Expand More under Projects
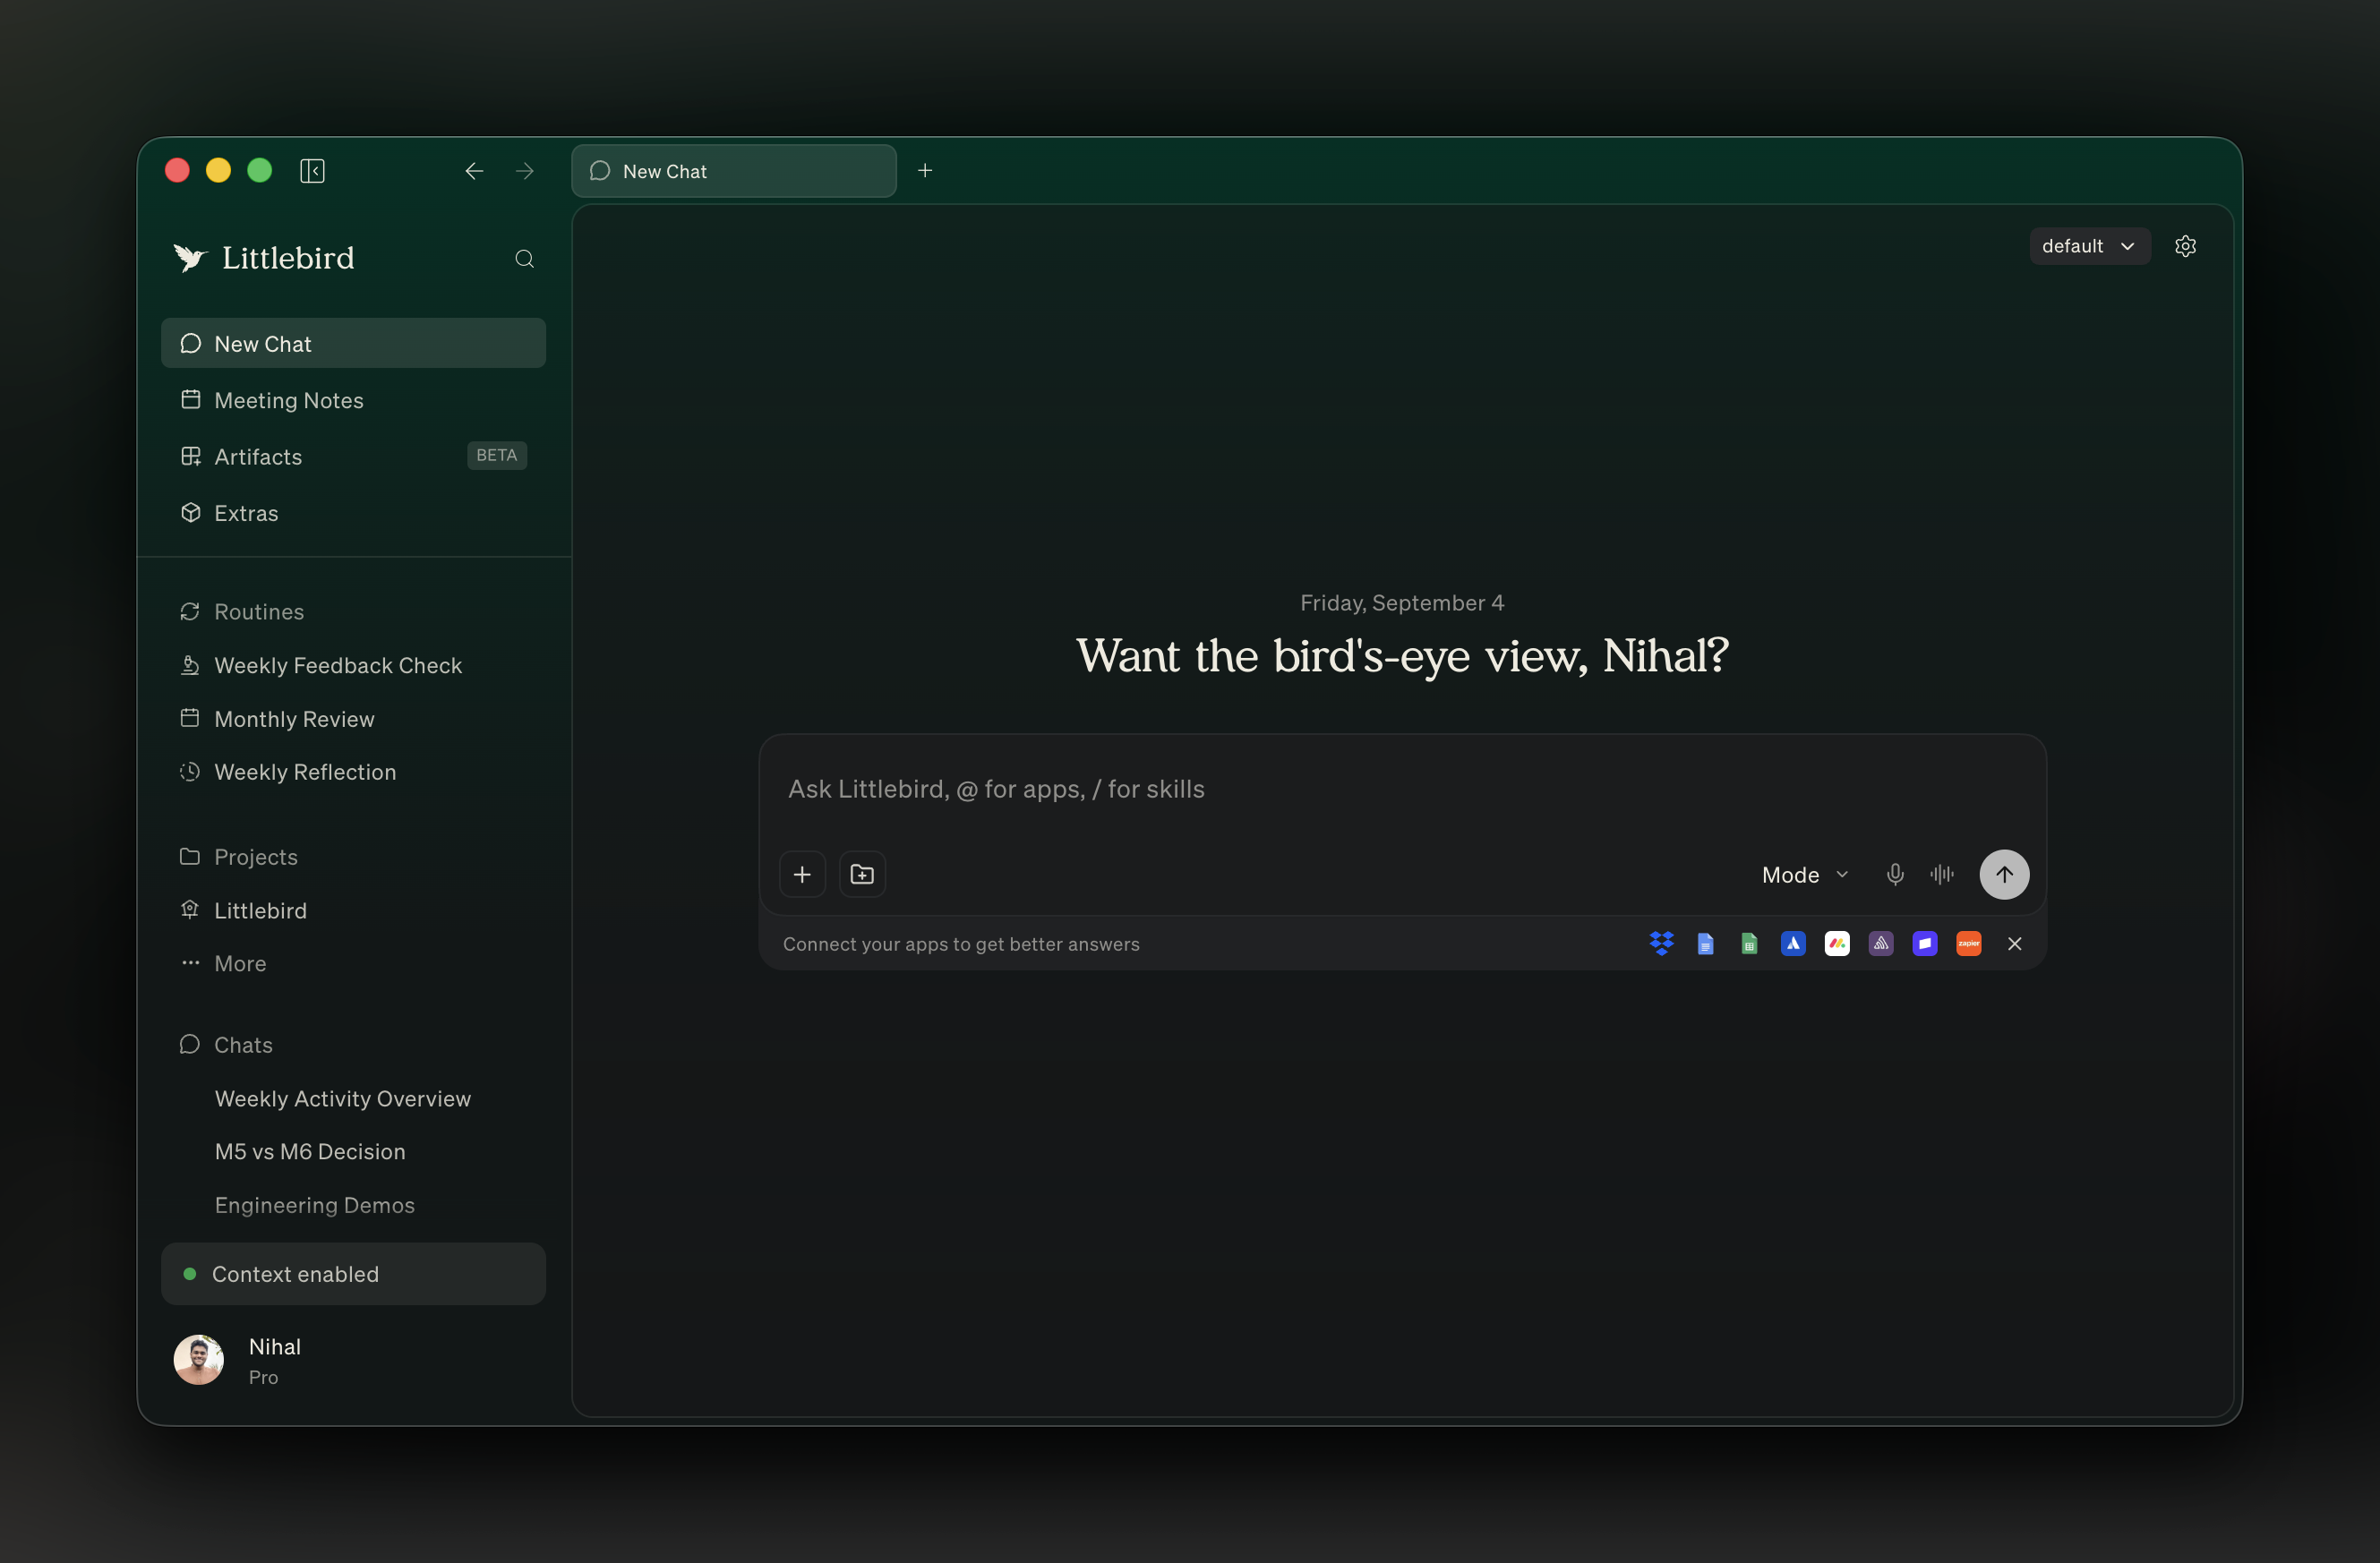The width and height of the screenshot is (2380, 1563). coord(240,964)
